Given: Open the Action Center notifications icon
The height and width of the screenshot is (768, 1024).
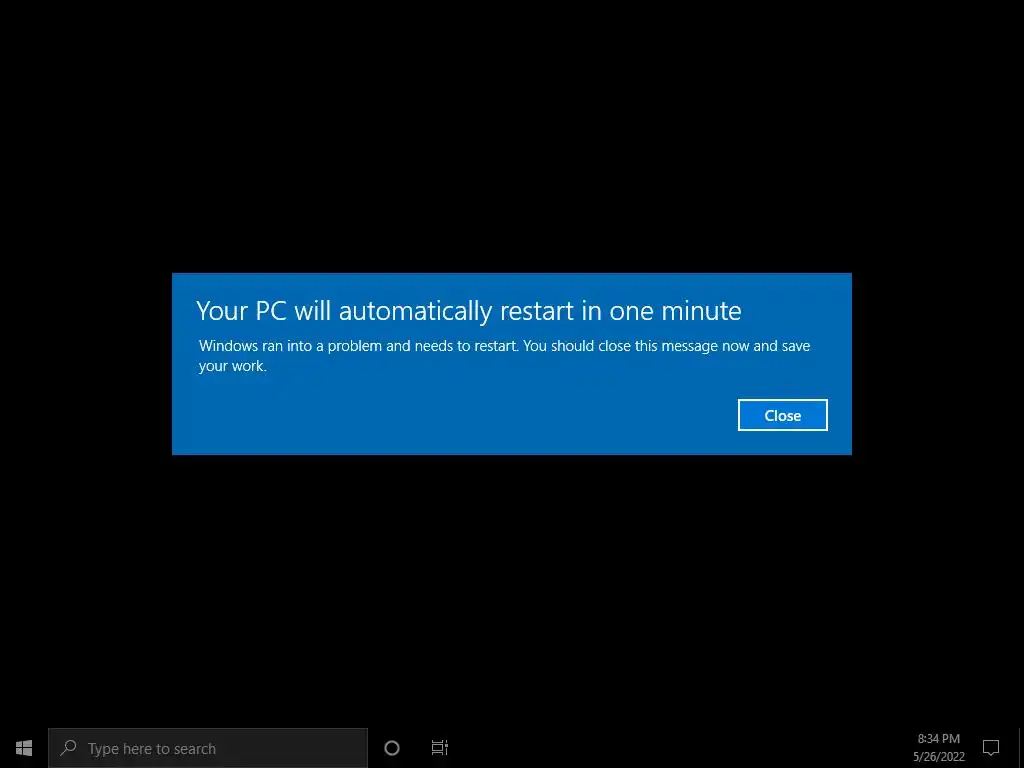Looking at the screenshot, I should pos(991,748).
